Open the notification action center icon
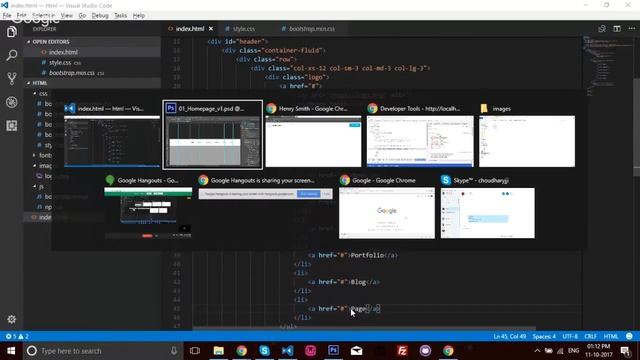 [625, 351]
